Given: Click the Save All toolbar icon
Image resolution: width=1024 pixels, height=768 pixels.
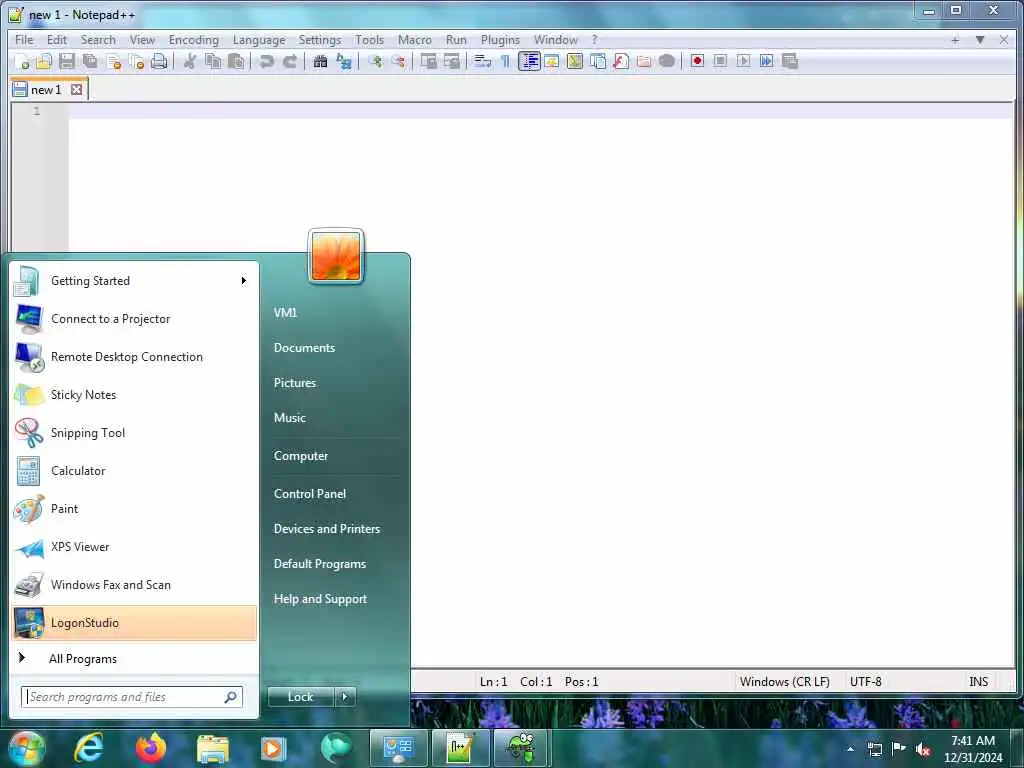Looking at the screenshot, I should tap(90, 62).
